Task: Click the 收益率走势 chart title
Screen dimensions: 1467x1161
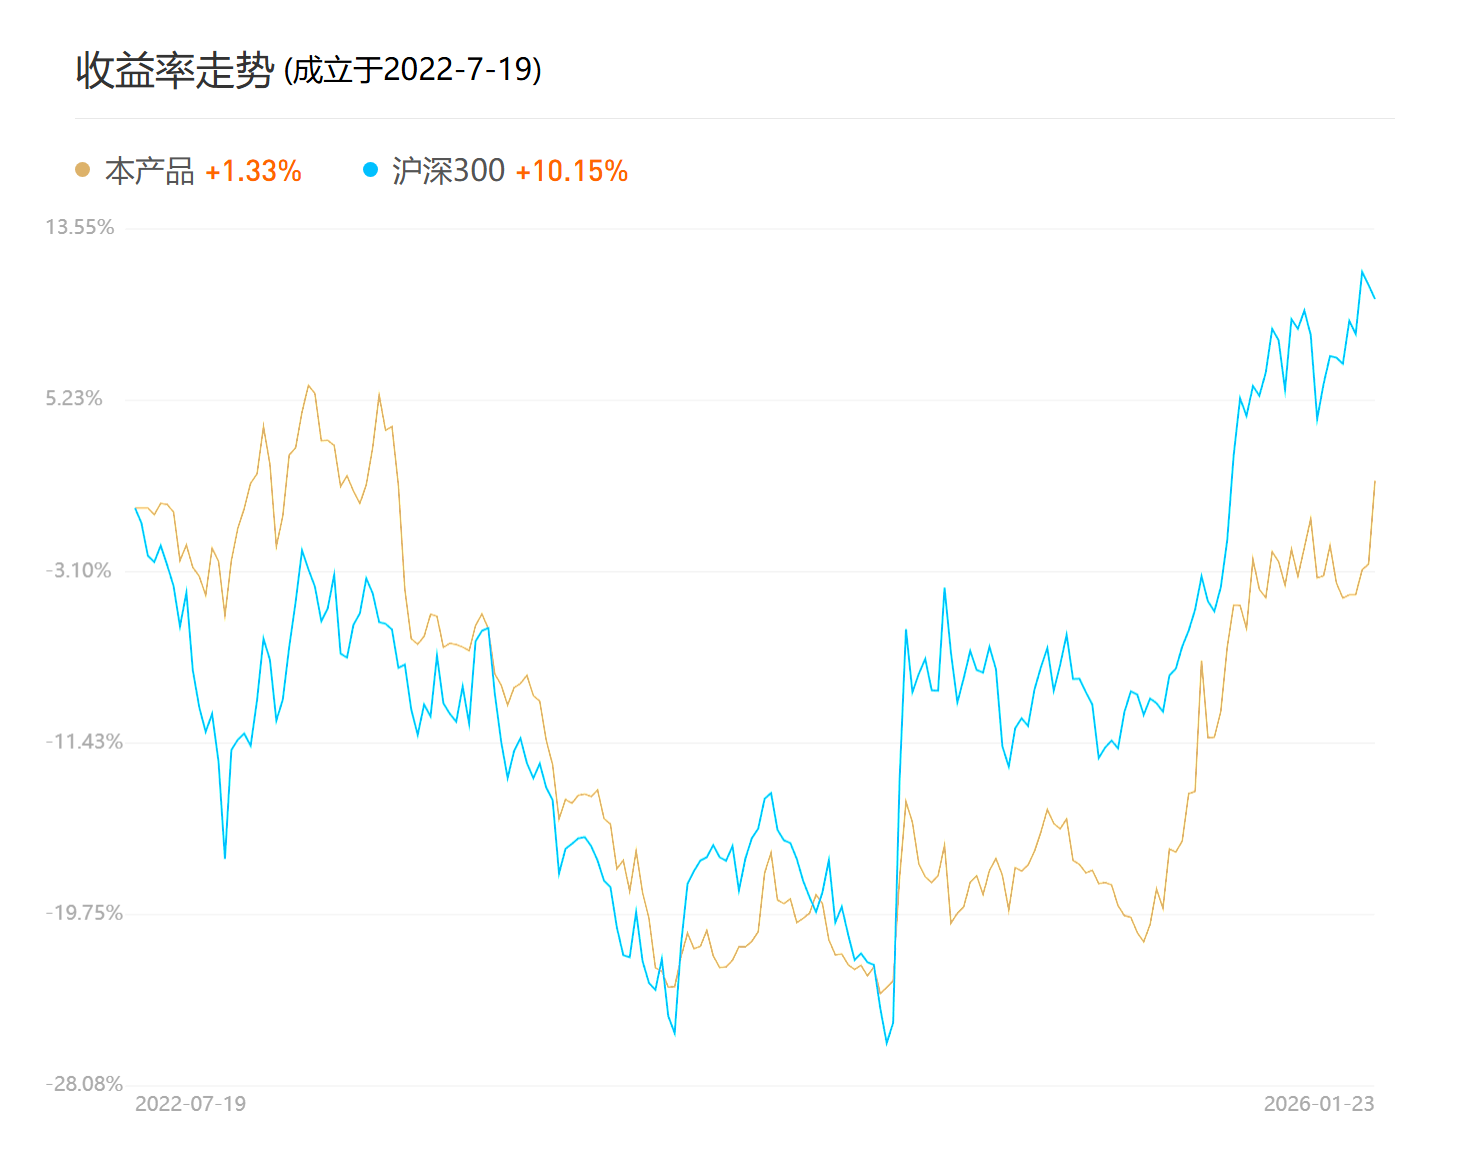Action: click(x=175, y=70)
